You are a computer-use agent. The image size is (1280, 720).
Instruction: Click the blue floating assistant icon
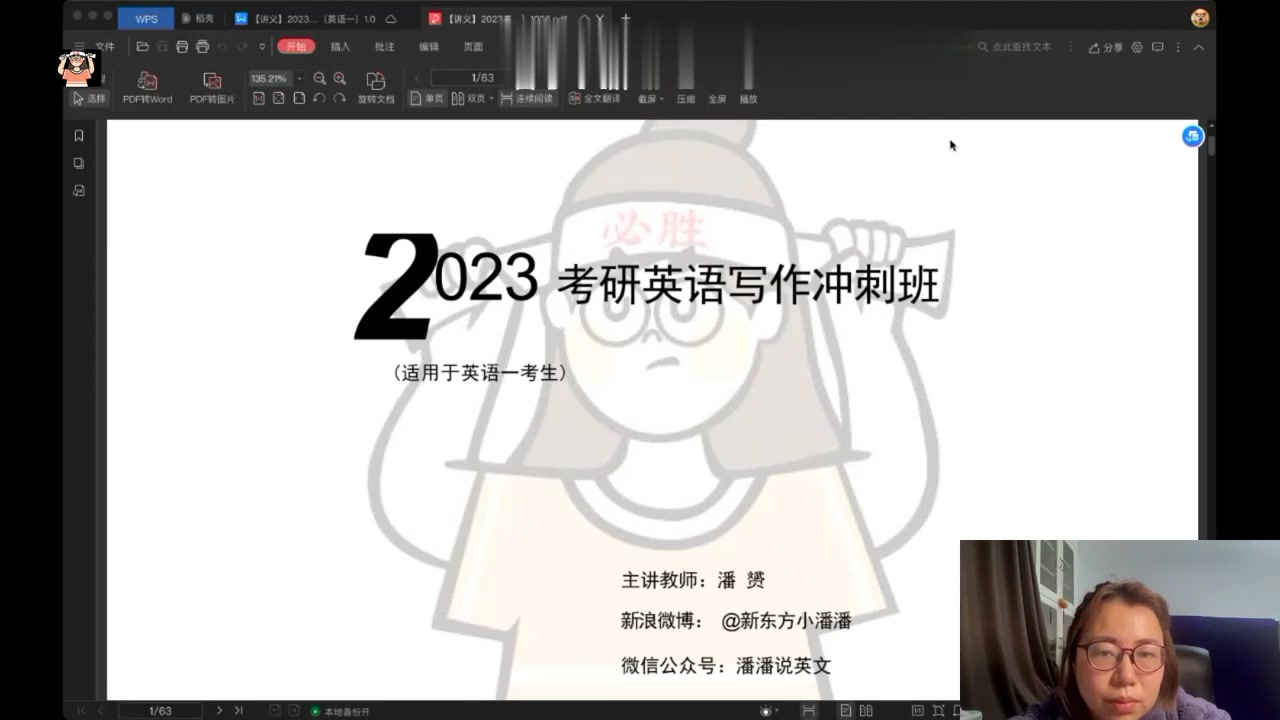coord(1192,136)
